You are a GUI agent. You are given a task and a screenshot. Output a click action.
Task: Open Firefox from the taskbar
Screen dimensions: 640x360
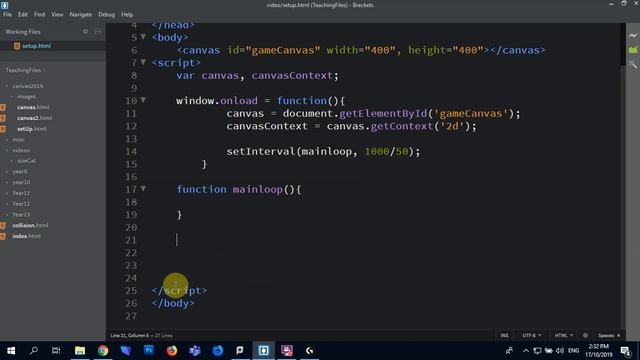(172, 351)
